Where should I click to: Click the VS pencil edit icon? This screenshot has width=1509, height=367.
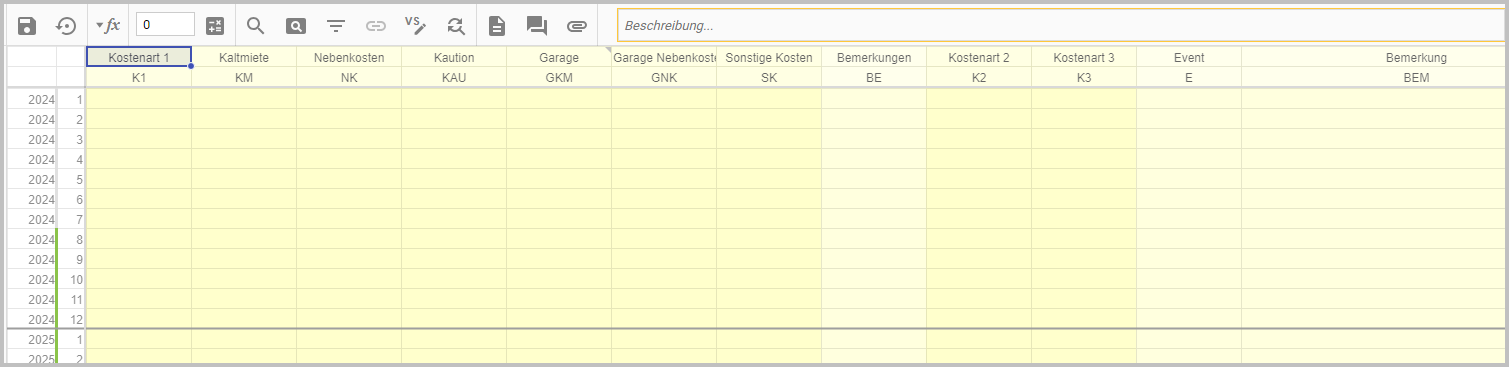click(x=416, y=25)
